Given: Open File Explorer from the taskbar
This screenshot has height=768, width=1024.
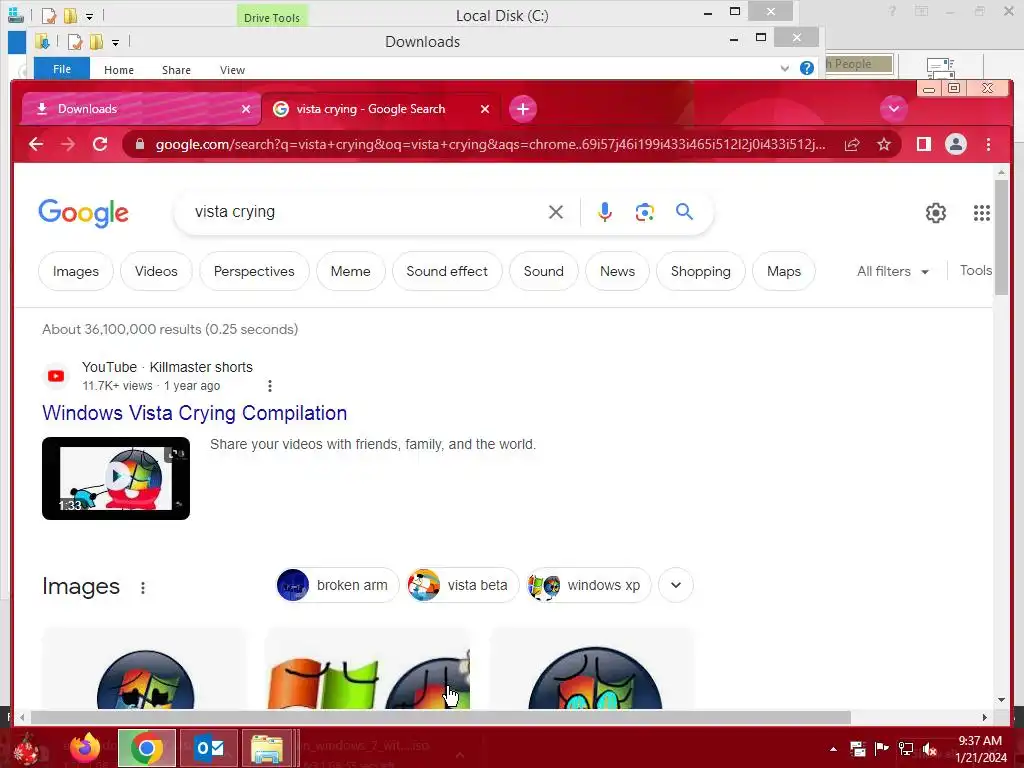Looking at the screenshot, I should [x=266, y=748].
